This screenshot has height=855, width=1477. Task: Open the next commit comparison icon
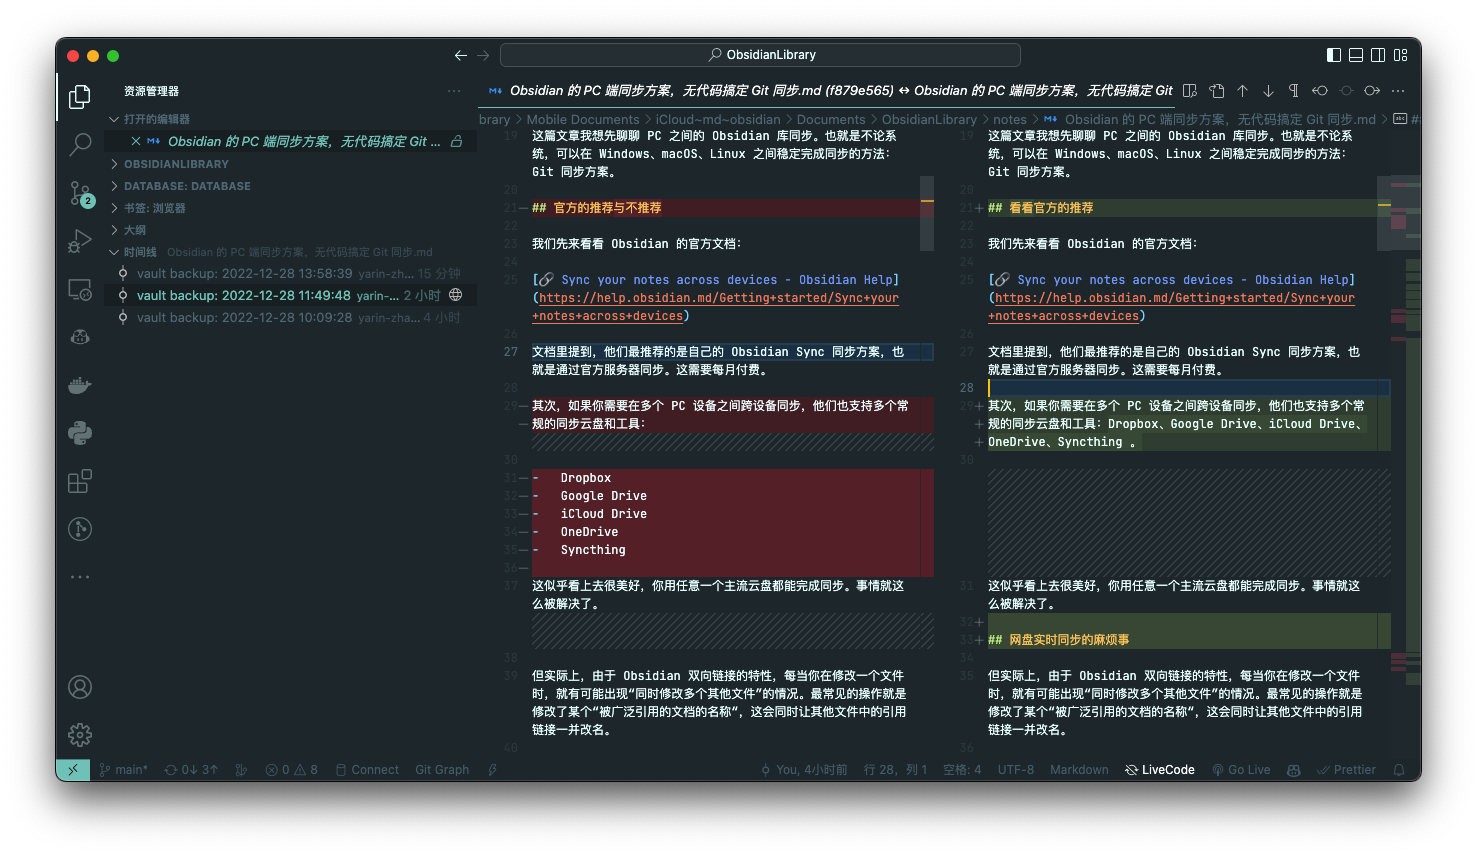click(x=1372, y=90)
